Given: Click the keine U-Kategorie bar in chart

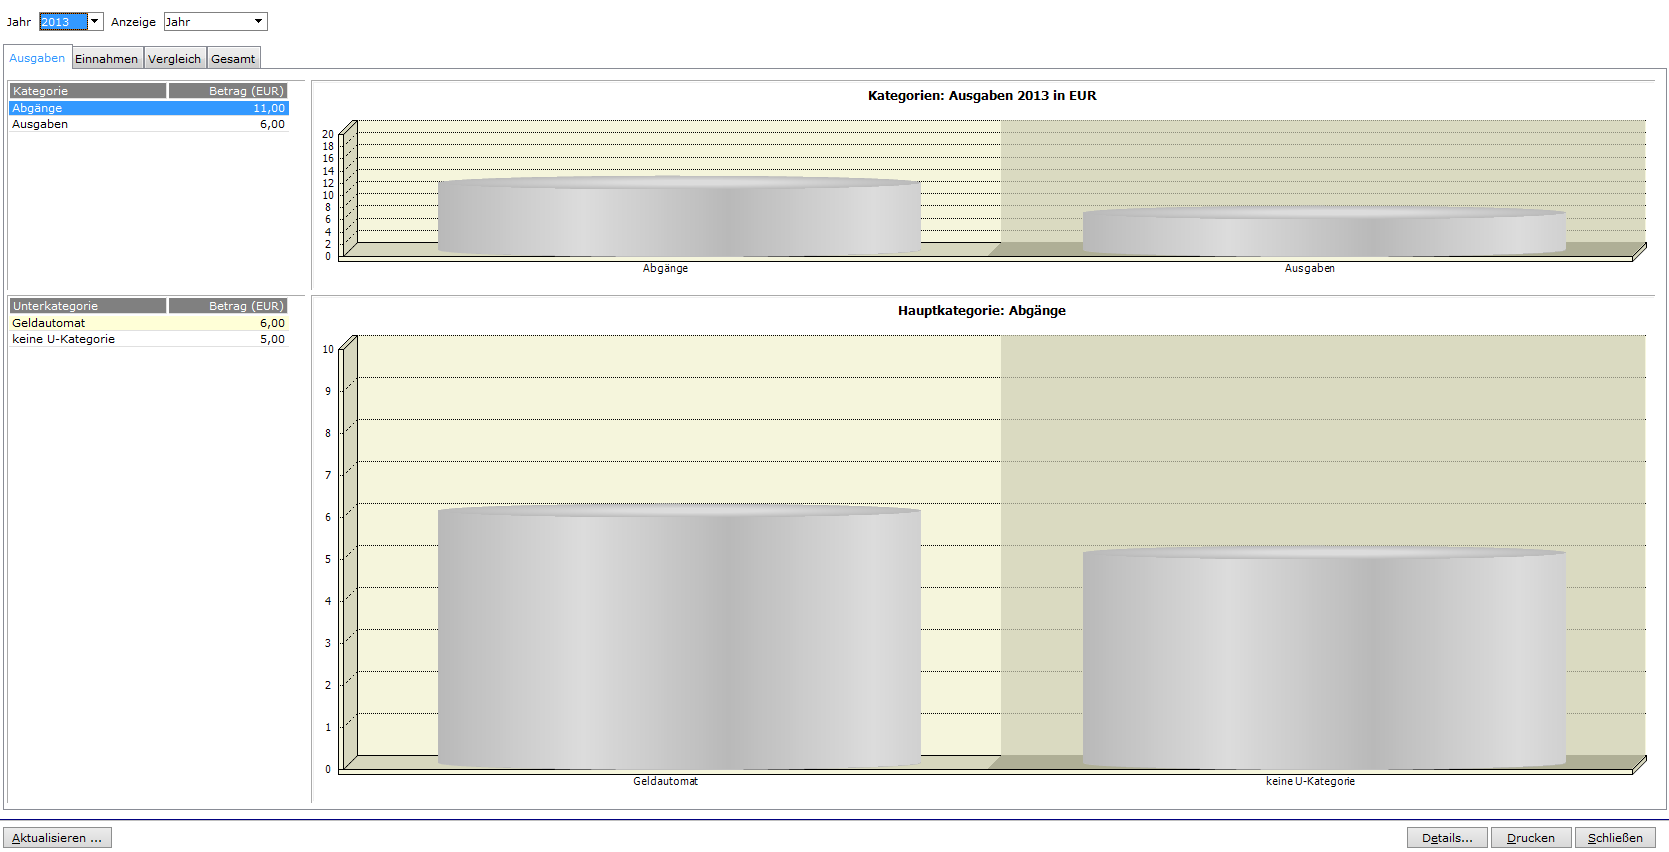Looking at the screenshot, I should [1324, 659].
